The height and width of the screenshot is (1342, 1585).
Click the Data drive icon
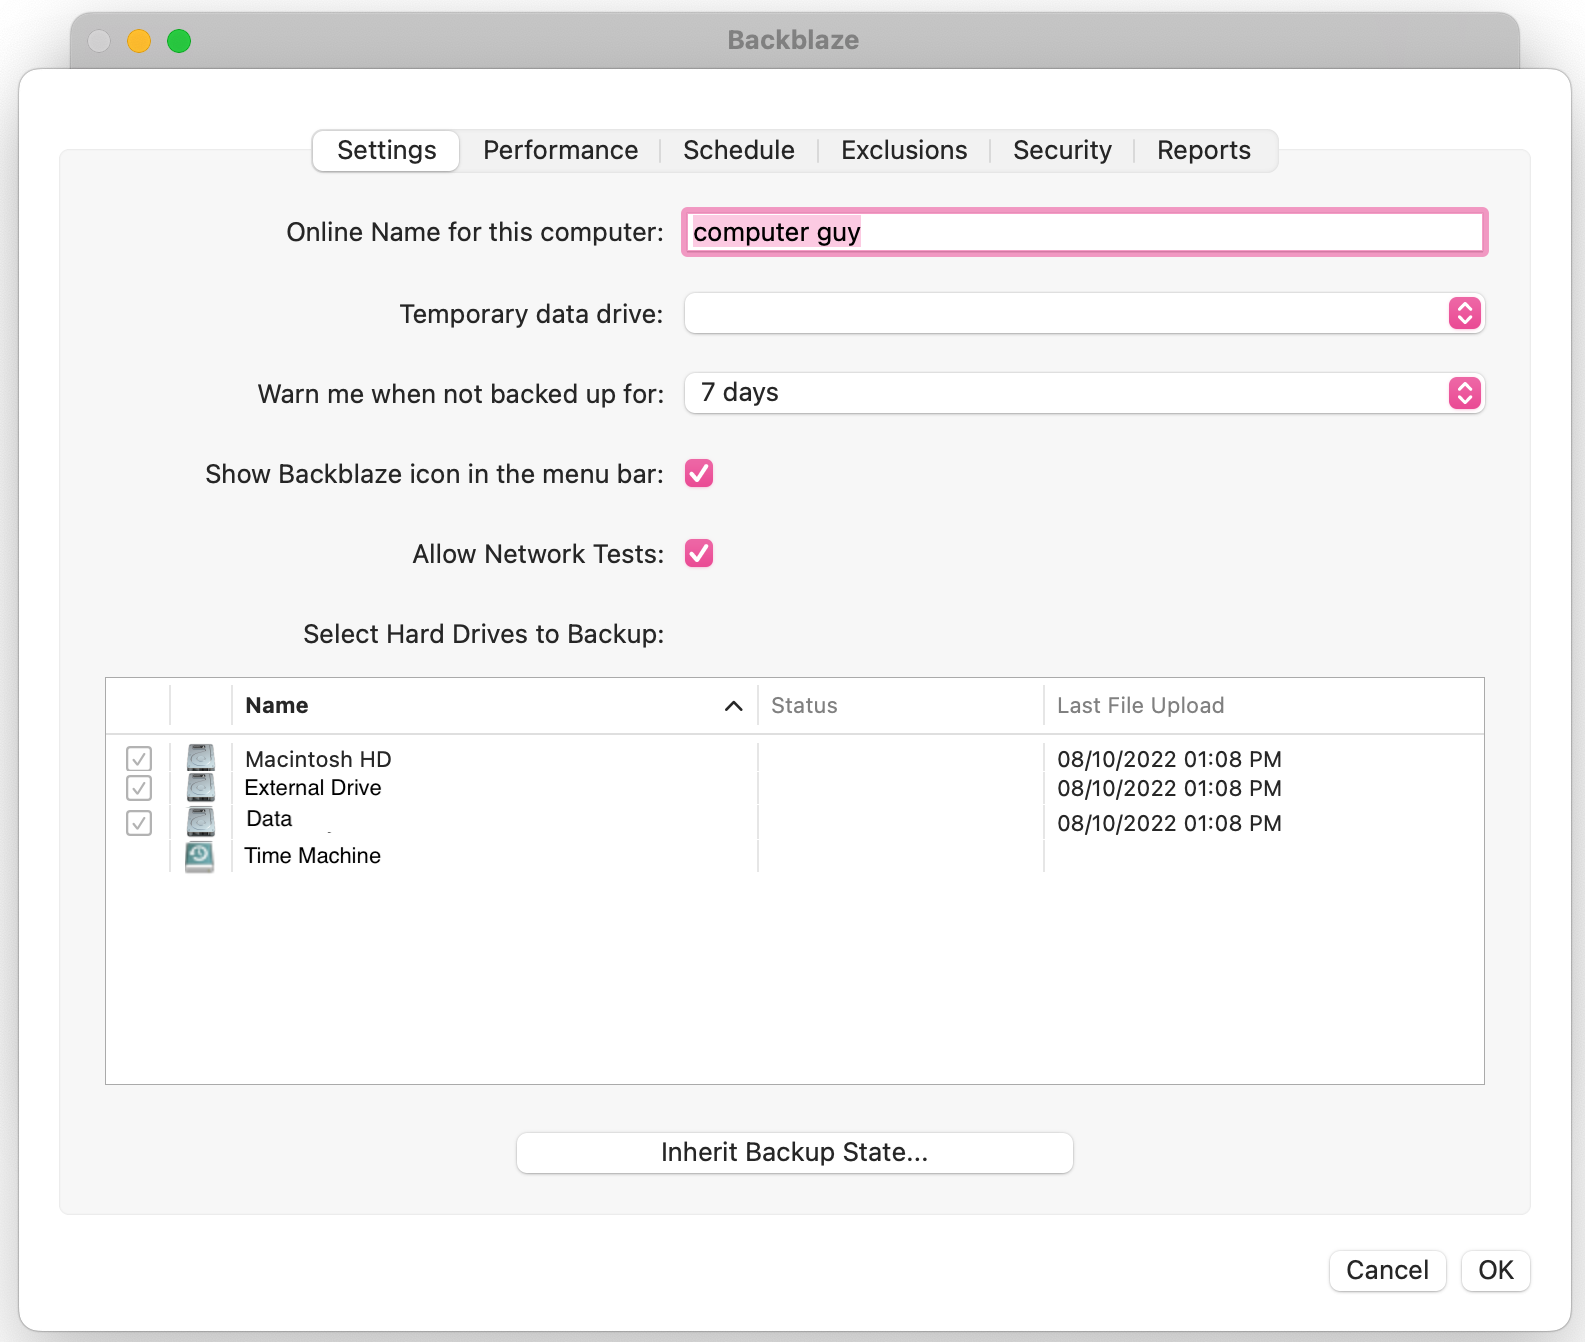click(201, 822)
